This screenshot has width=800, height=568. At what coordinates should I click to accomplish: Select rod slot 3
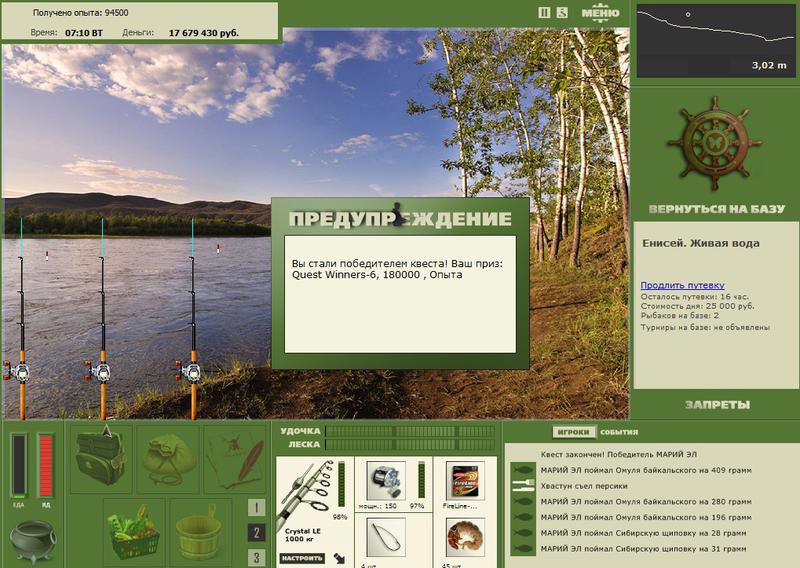pos(256,557)
